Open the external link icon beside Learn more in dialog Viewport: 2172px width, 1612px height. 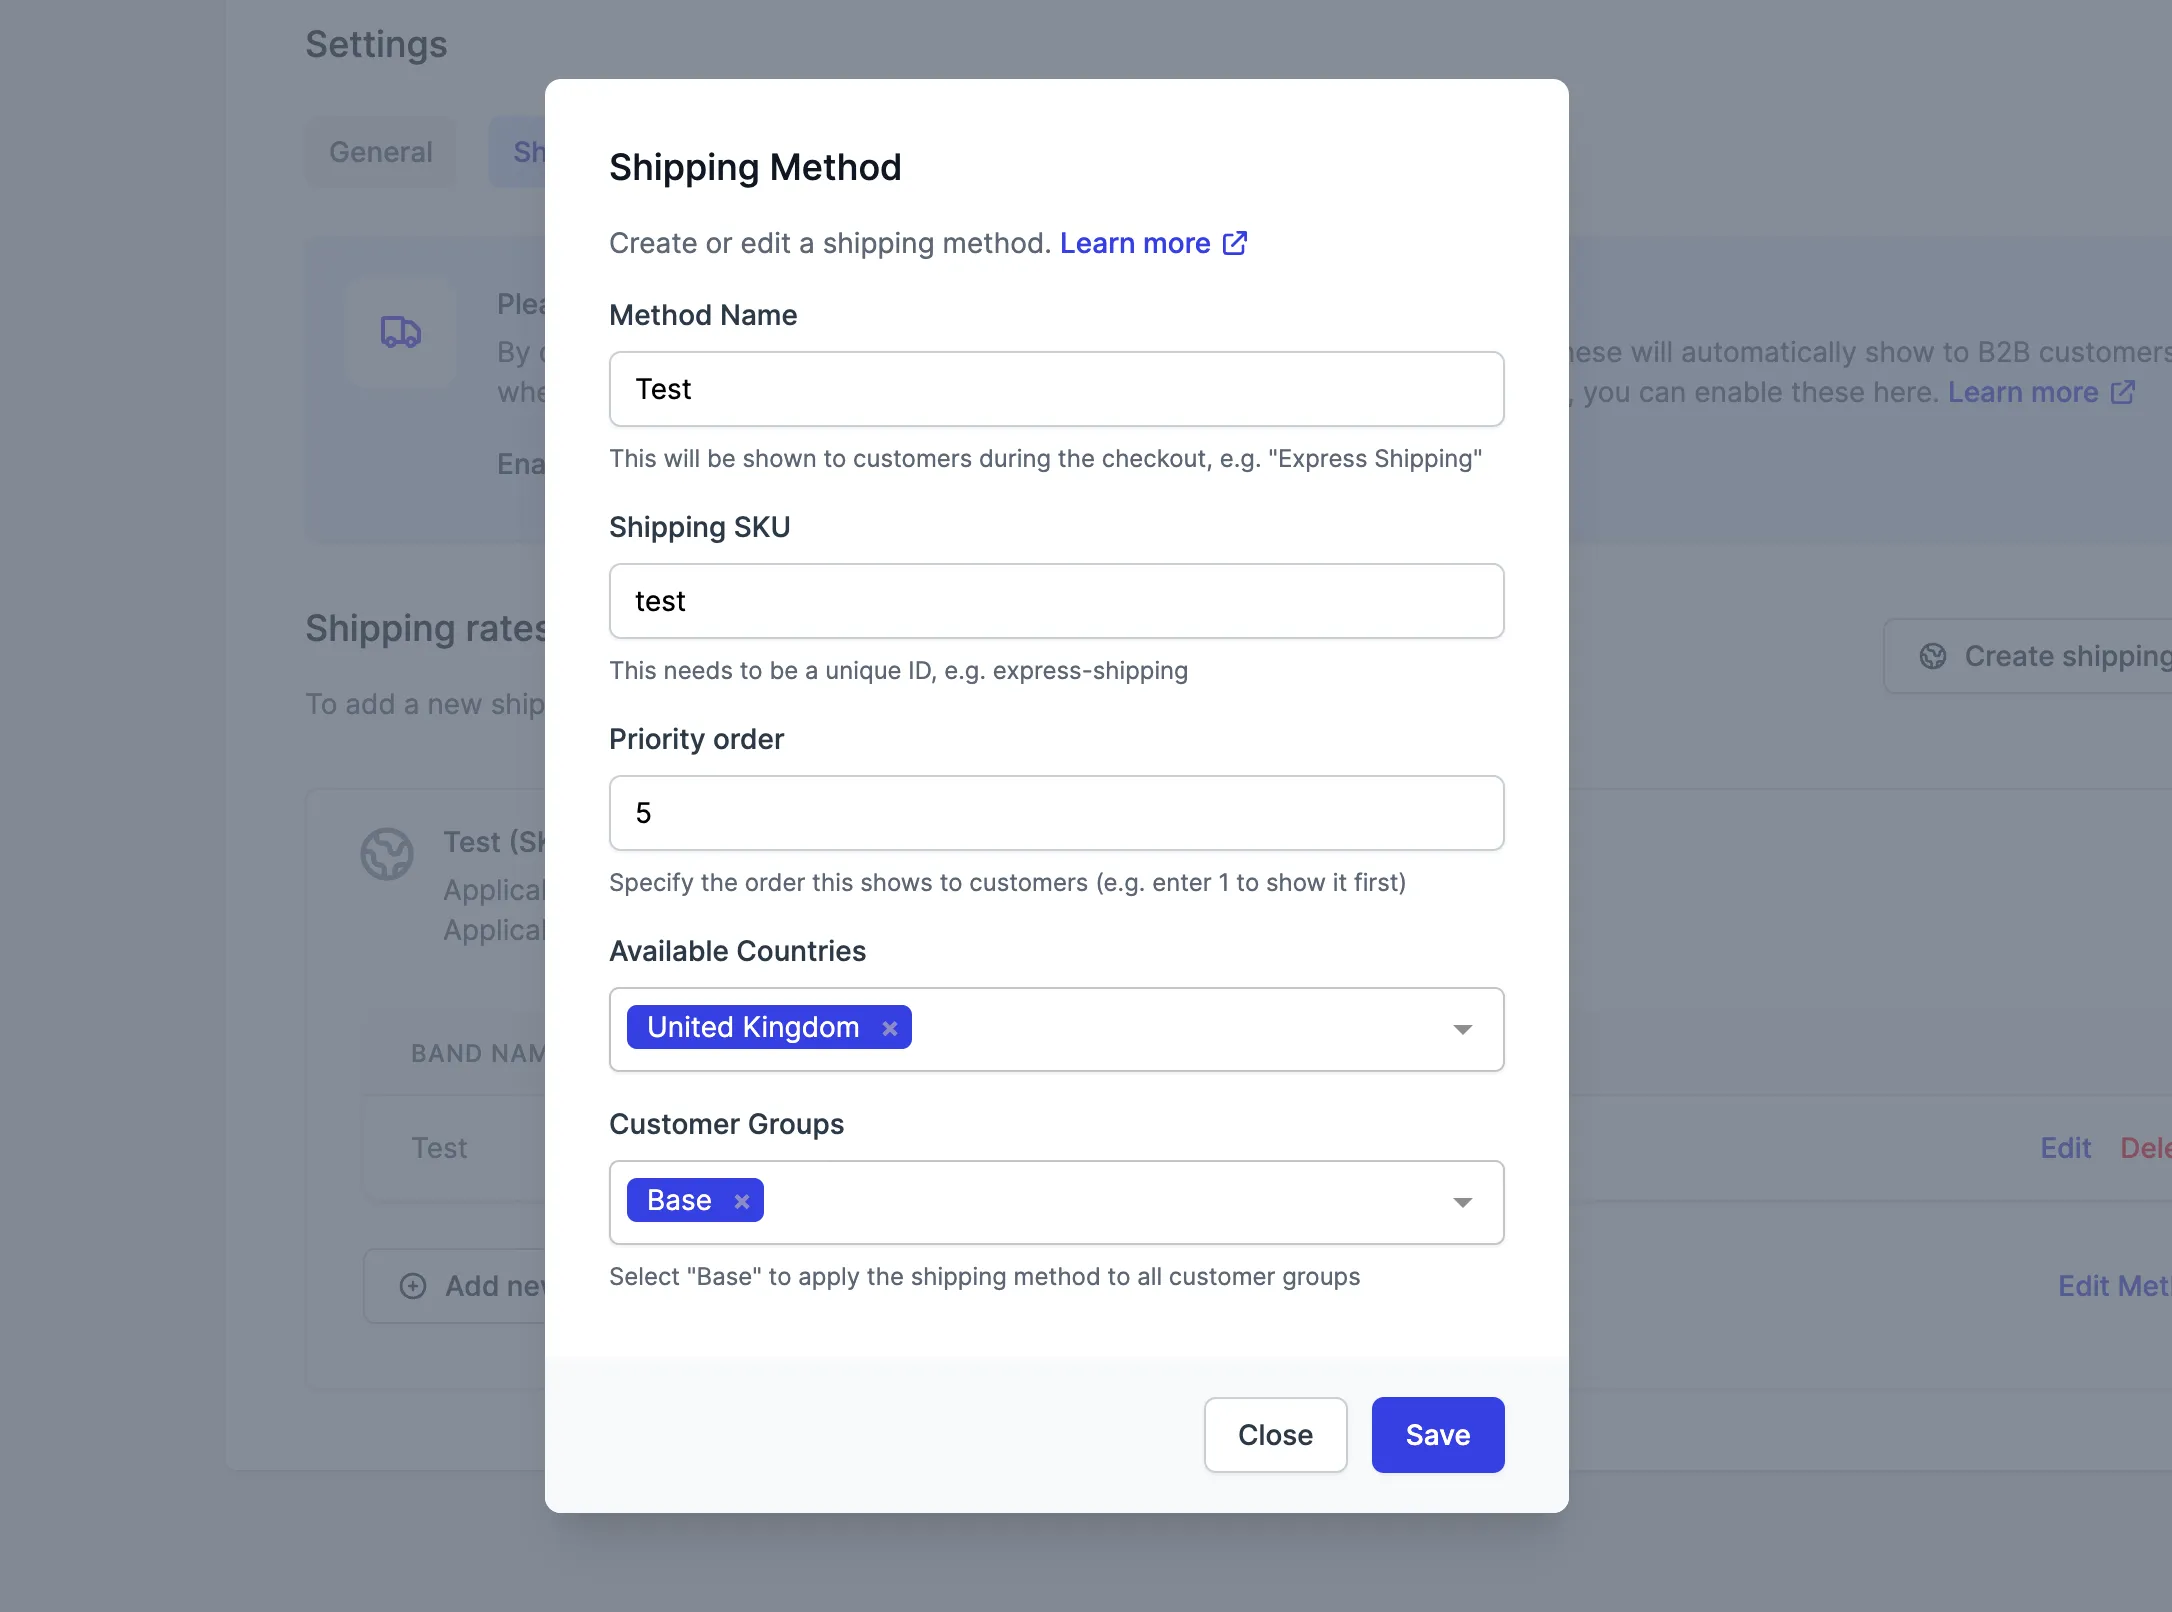(1235, 243)
